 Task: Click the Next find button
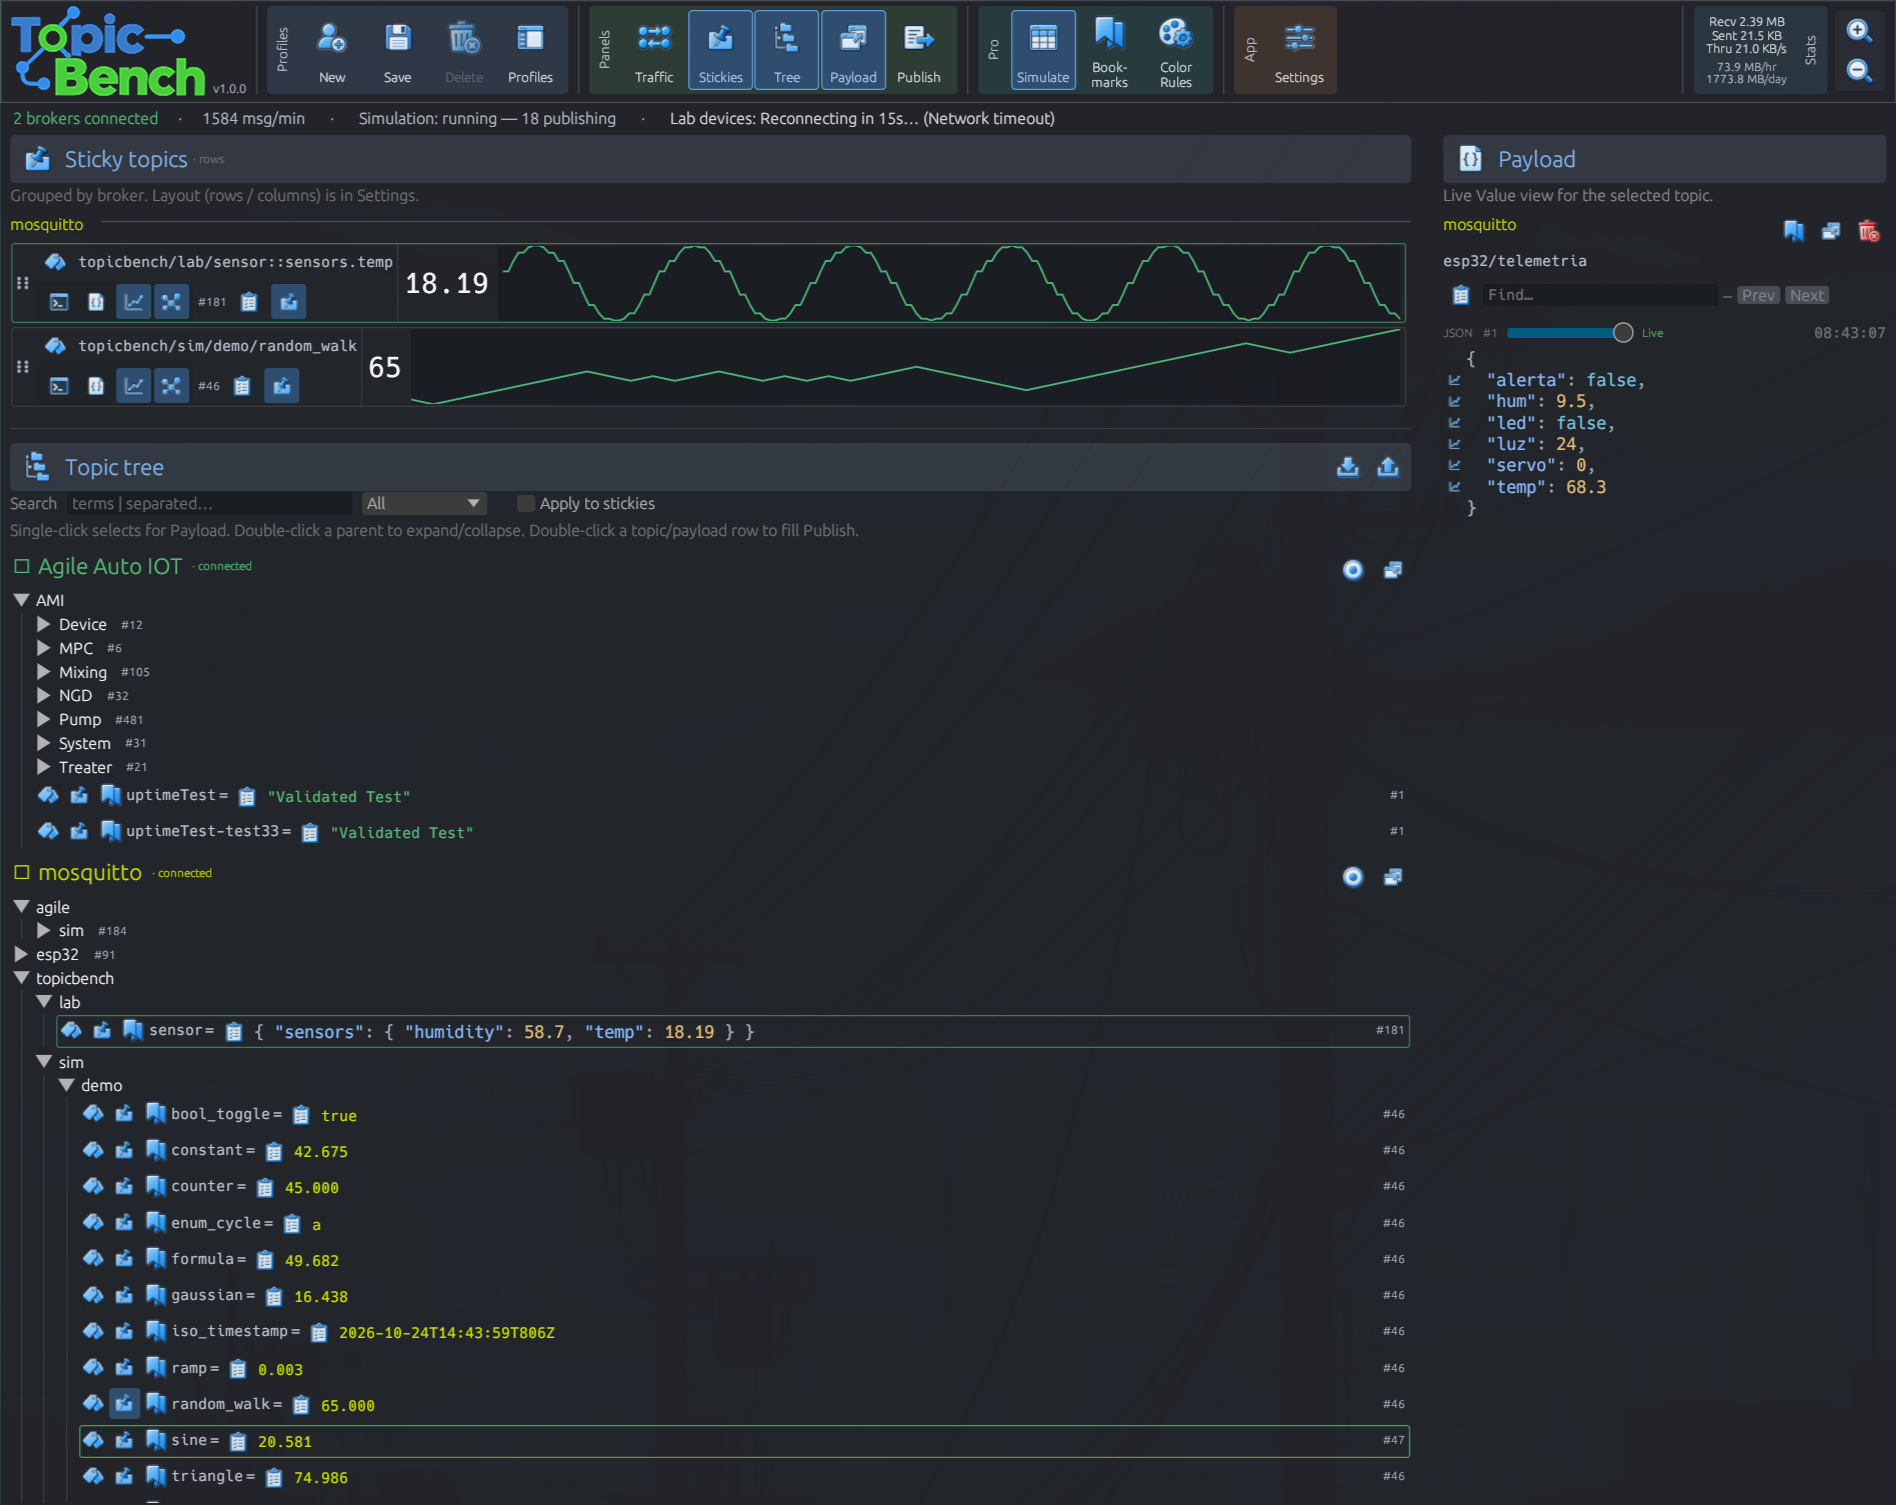click(1807, 295)
